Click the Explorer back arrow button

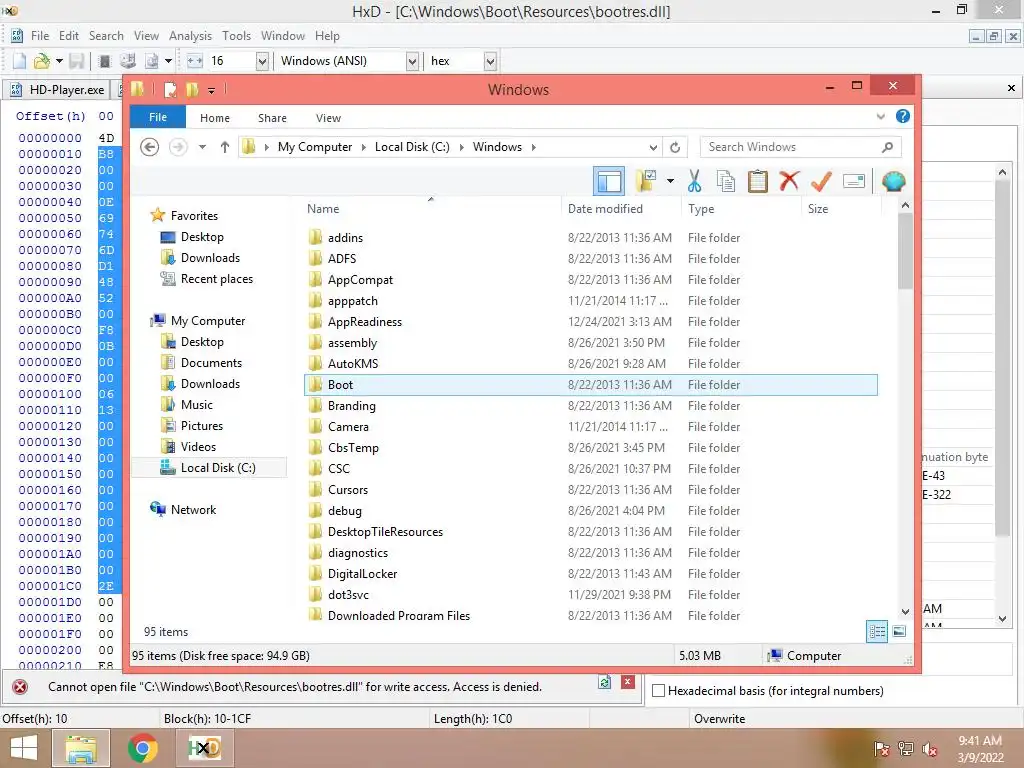coord(150,147)
